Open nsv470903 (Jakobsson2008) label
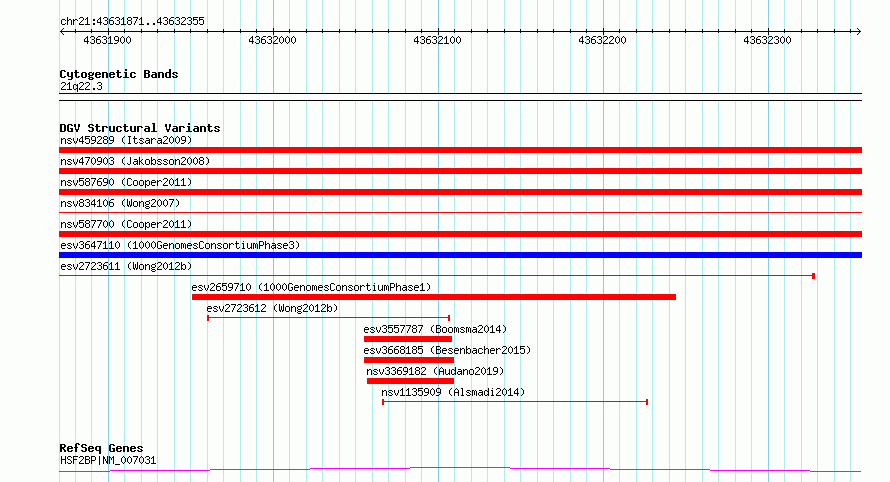The image size is (890, 482). [135, 161]
